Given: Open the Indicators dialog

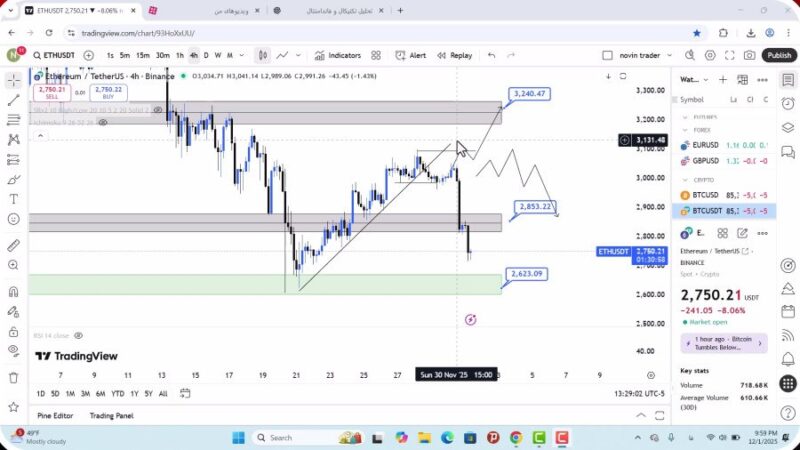Looking at the screenshot, I should (338, 56).
